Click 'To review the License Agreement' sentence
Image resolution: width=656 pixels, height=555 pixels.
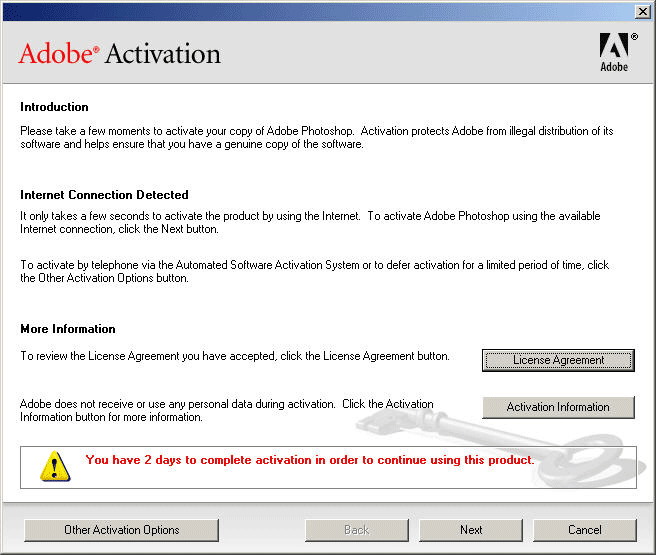[235, 356]
